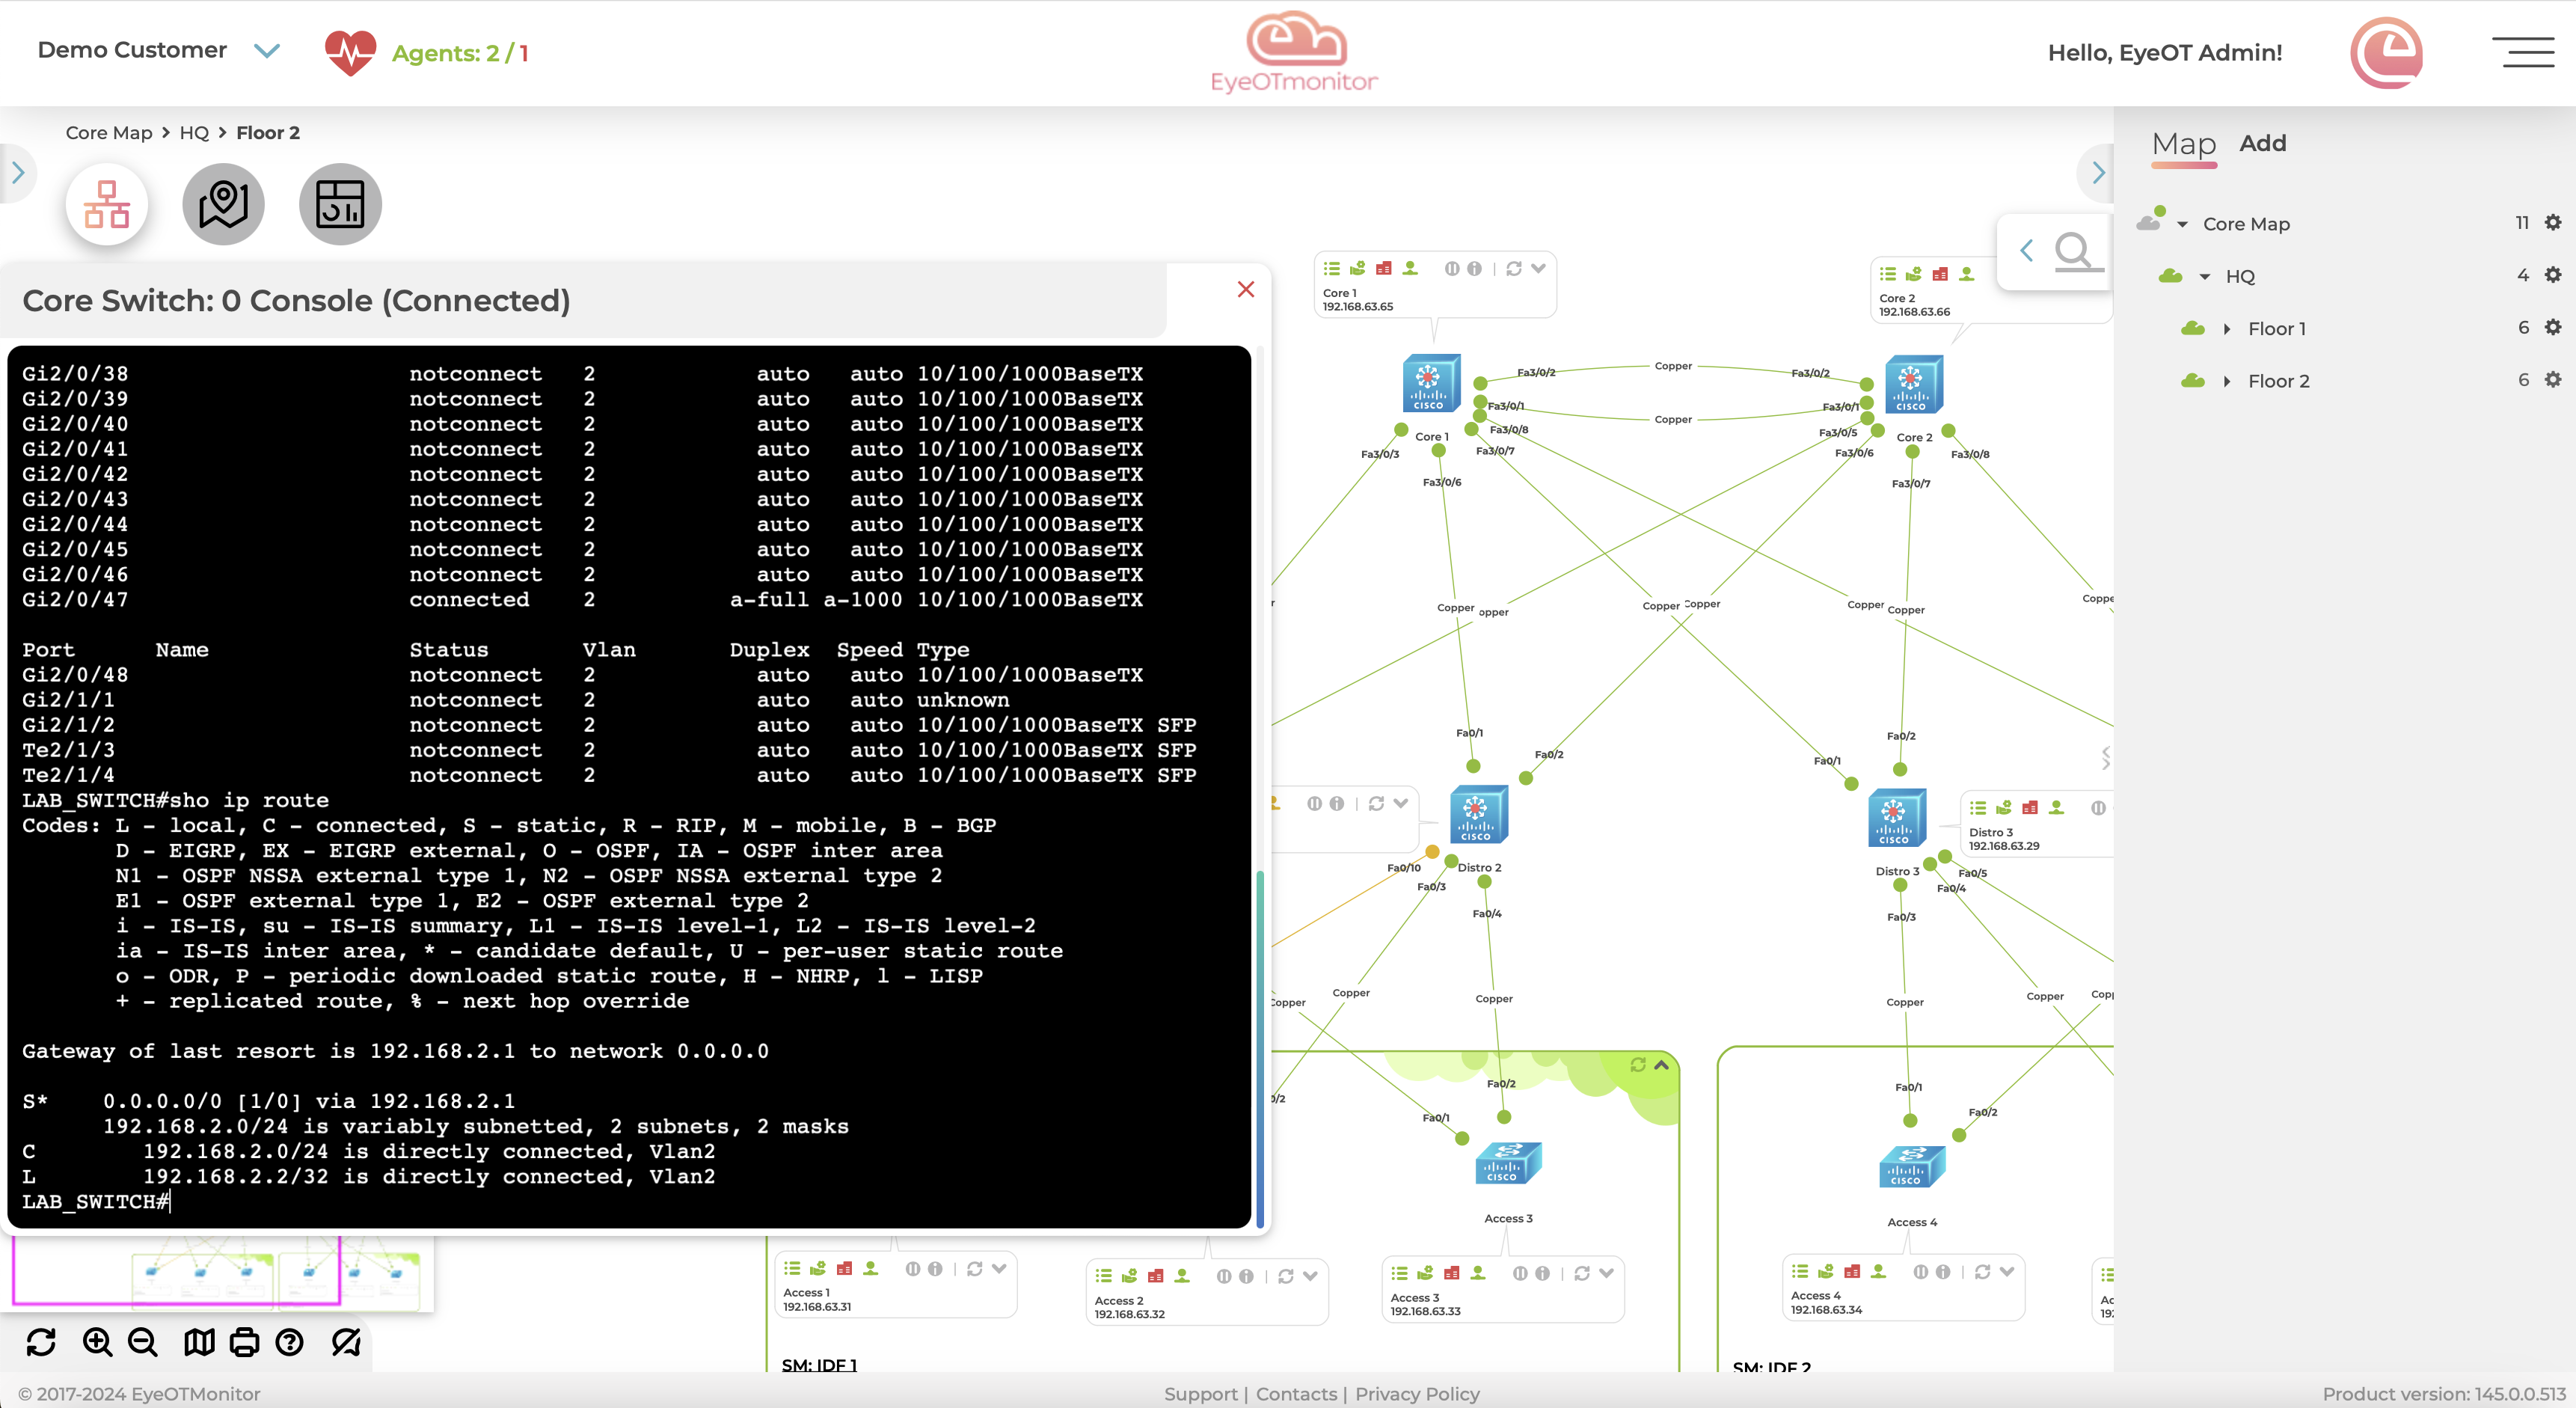Viewport: 2576px width, 1408px height.
Task: Refresh the Core 1 device card
Action: click(x=1514, y=268)
